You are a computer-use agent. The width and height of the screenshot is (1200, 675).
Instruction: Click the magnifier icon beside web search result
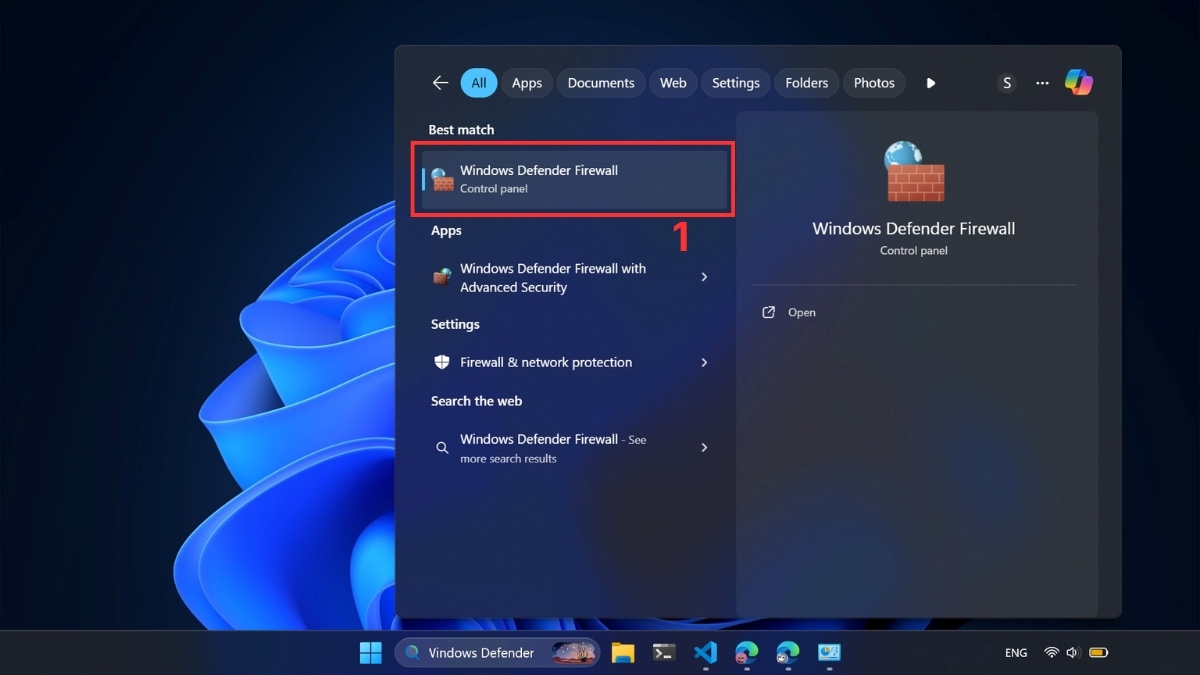(x=442, y=448)
